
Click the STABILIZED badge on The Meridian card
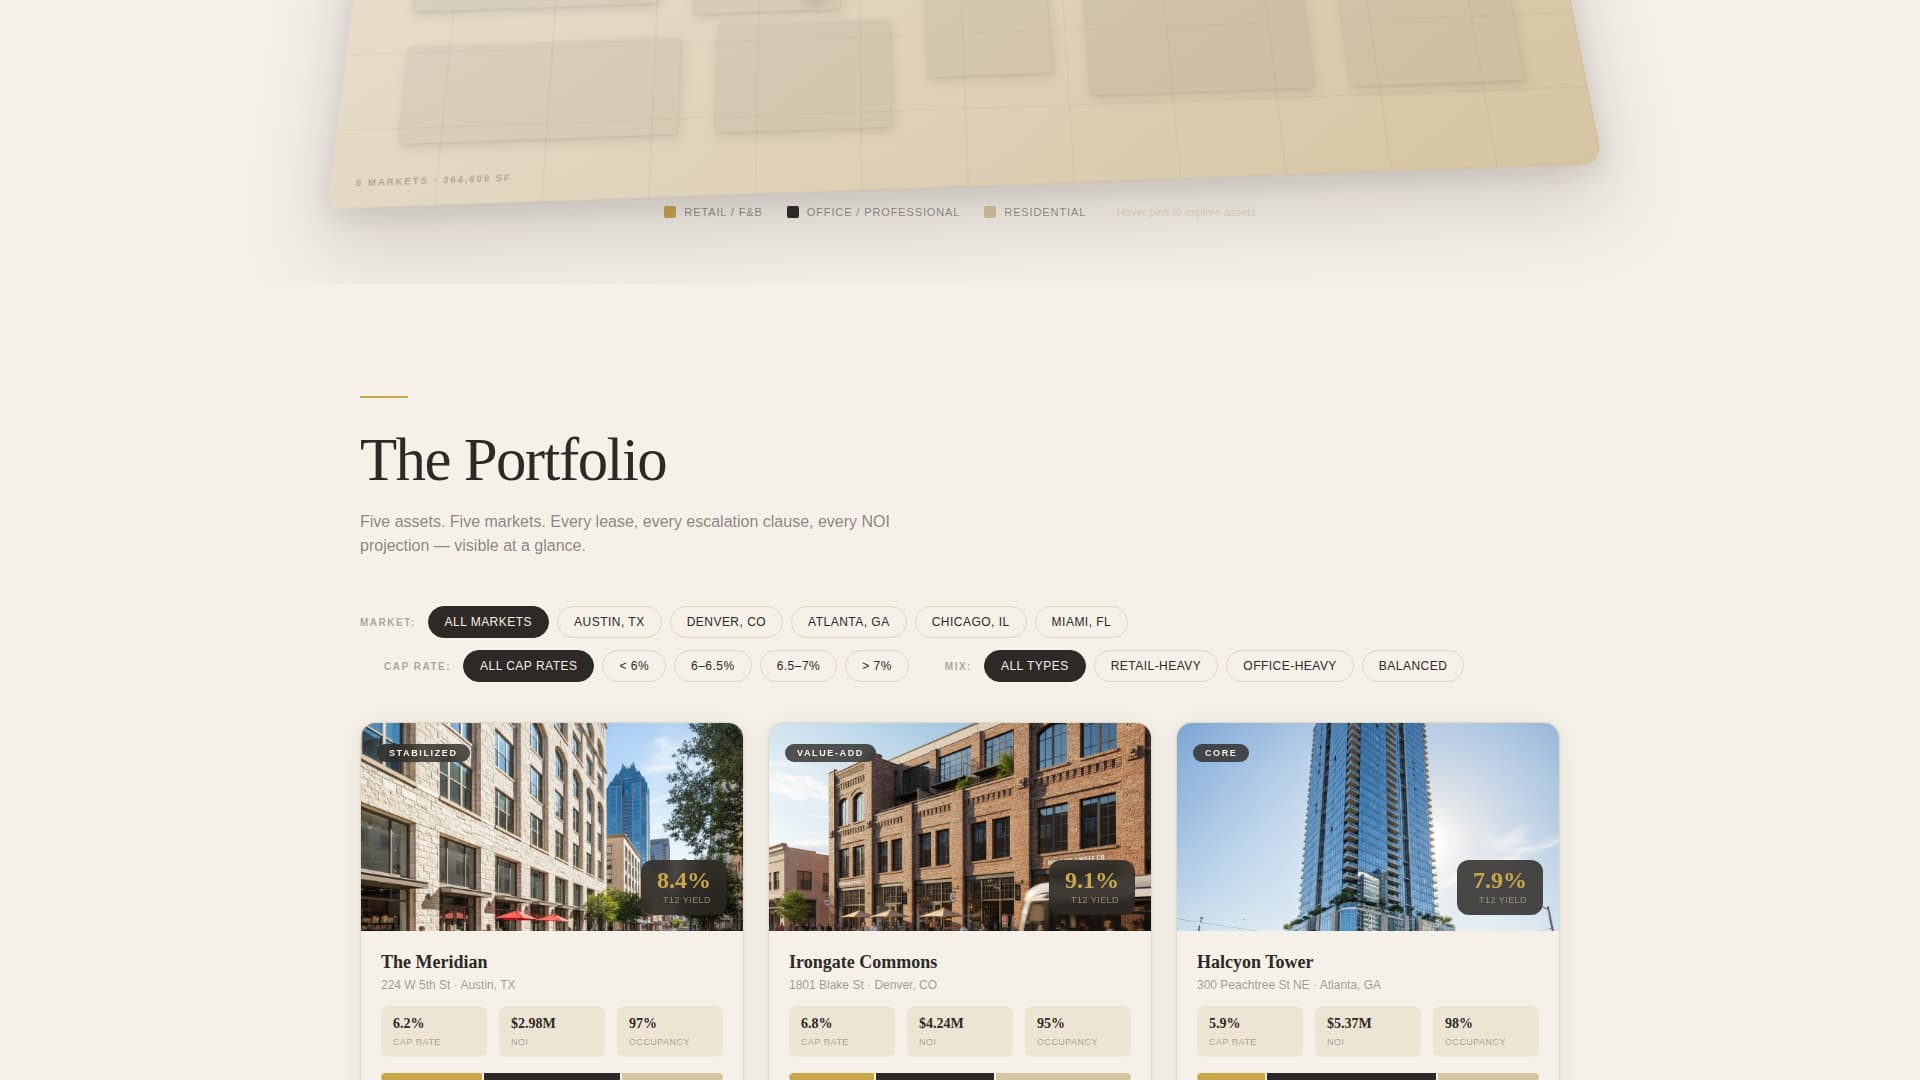[422, 752]
